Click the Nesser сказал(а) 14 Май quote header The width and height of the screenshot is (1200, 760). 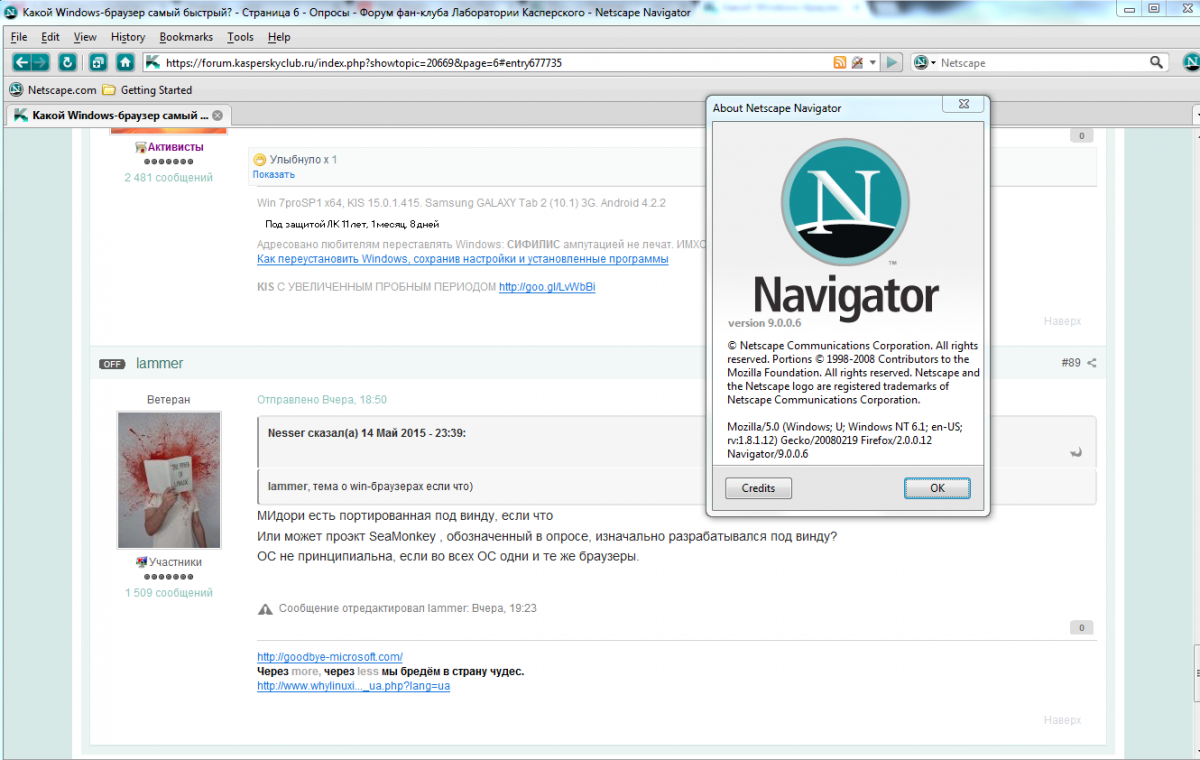click(367, 433)
